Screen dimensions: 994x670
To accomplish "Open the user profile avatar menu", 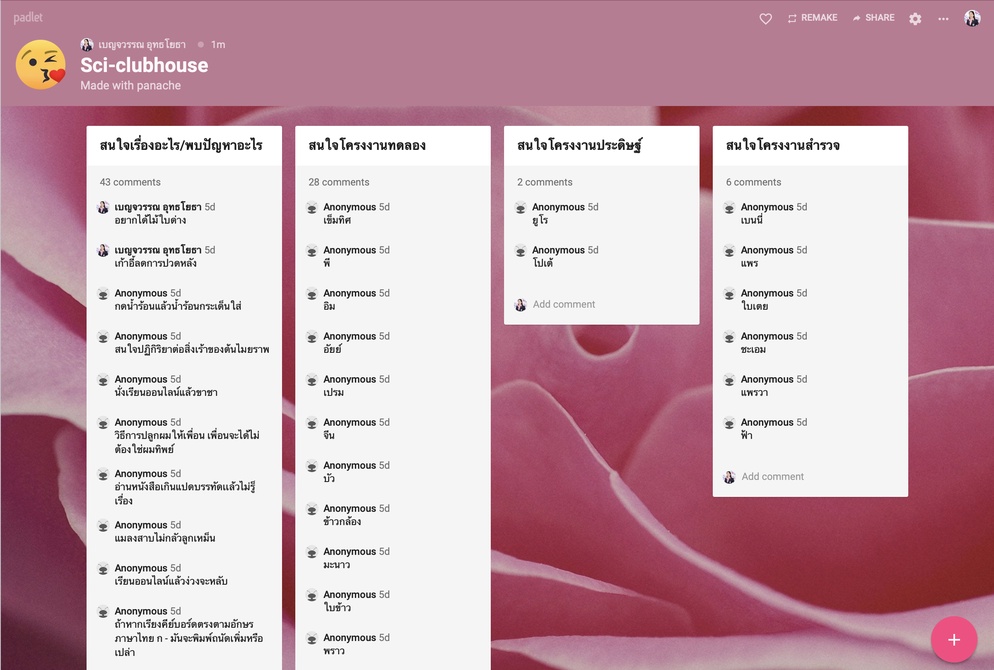I will click(x=972, y=18).
